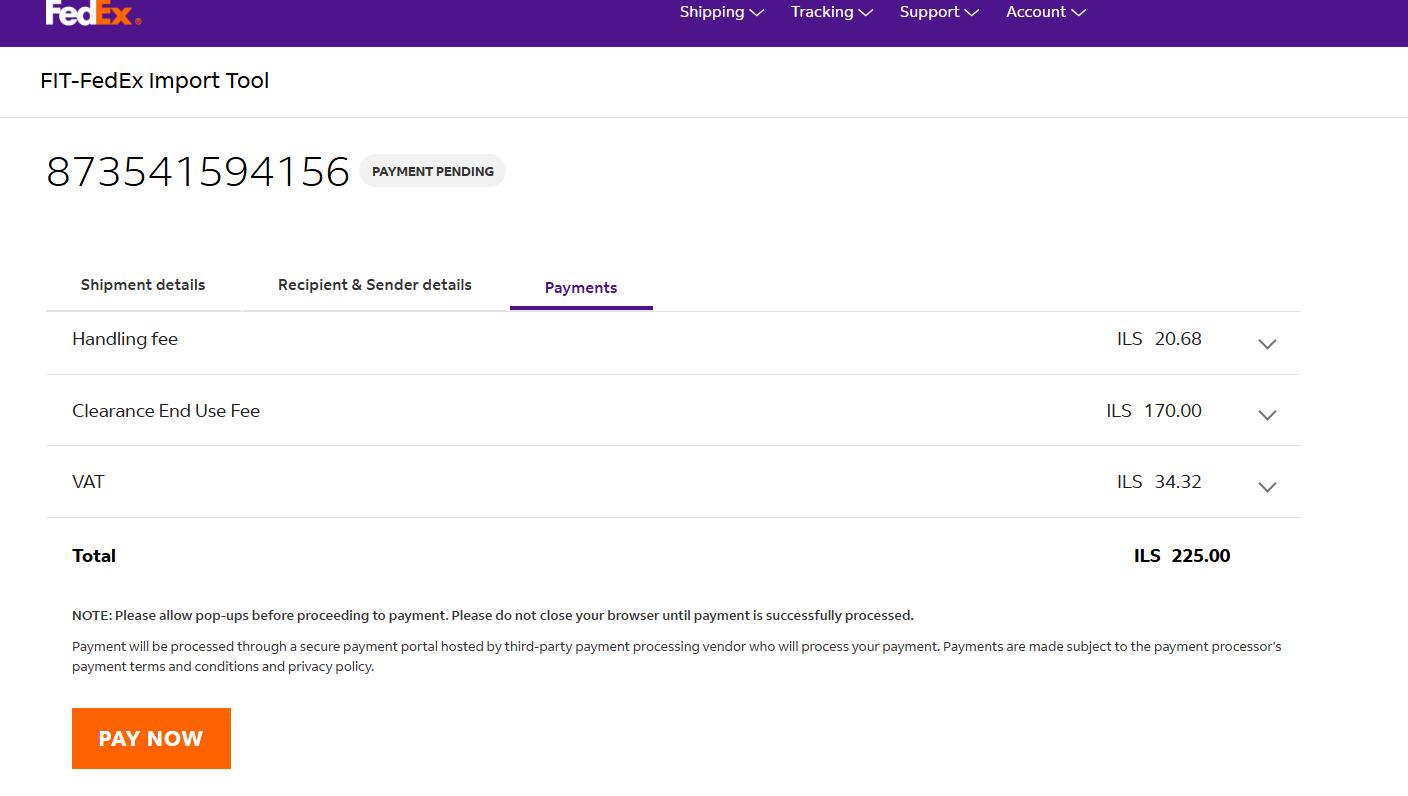This screenshot has height=796, width=1408.
Task: Click the PAYMENT PENDING status badge
Action: (x=433, y=171)
